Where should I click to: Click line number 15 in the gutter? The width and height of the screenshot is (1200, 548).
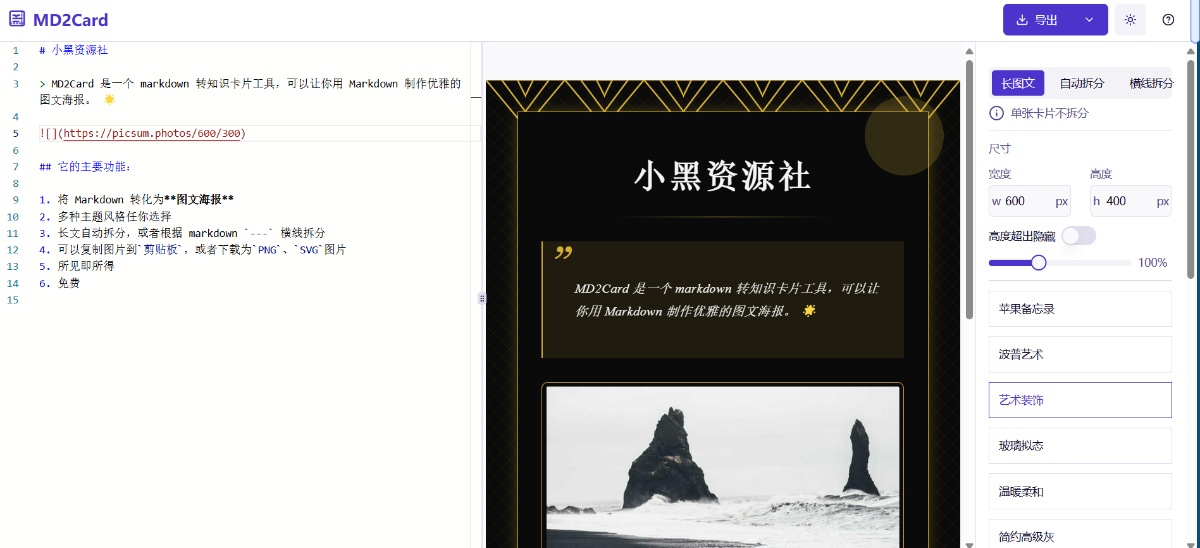click(15, 300)
